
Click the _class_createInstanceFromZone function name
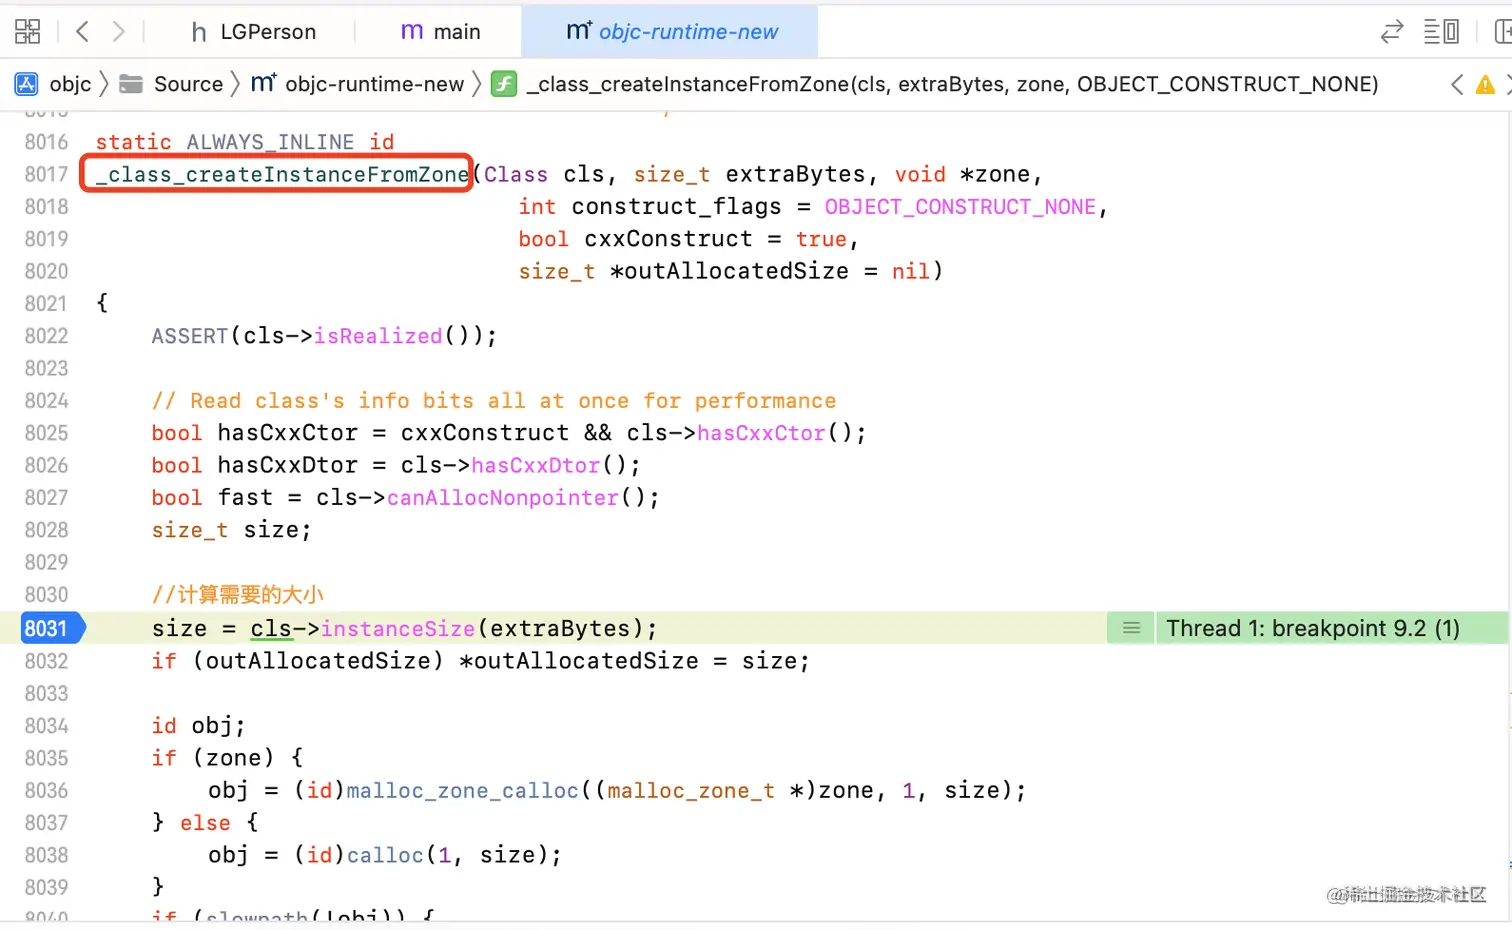[282, 174]
